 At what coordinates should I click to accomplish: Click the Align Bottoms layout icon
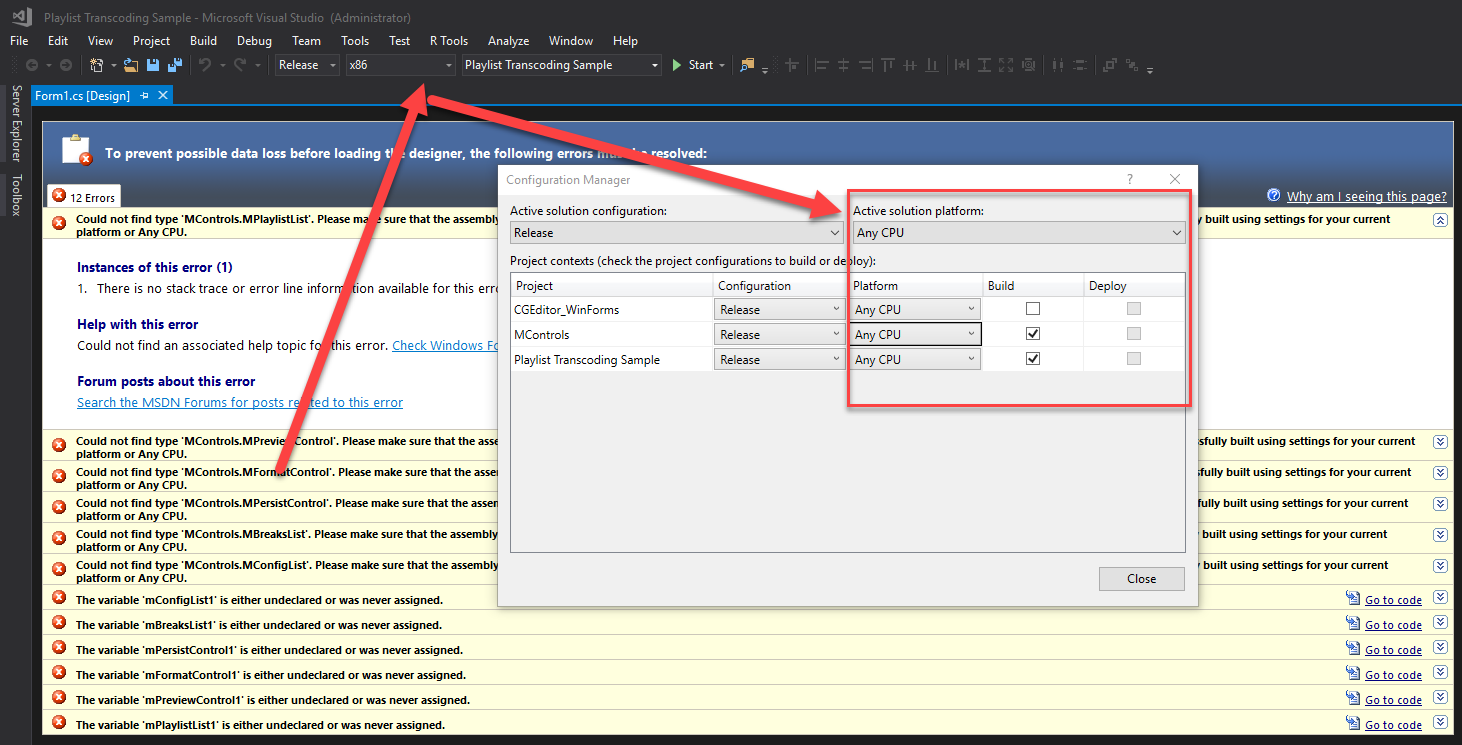coord(932,65)
